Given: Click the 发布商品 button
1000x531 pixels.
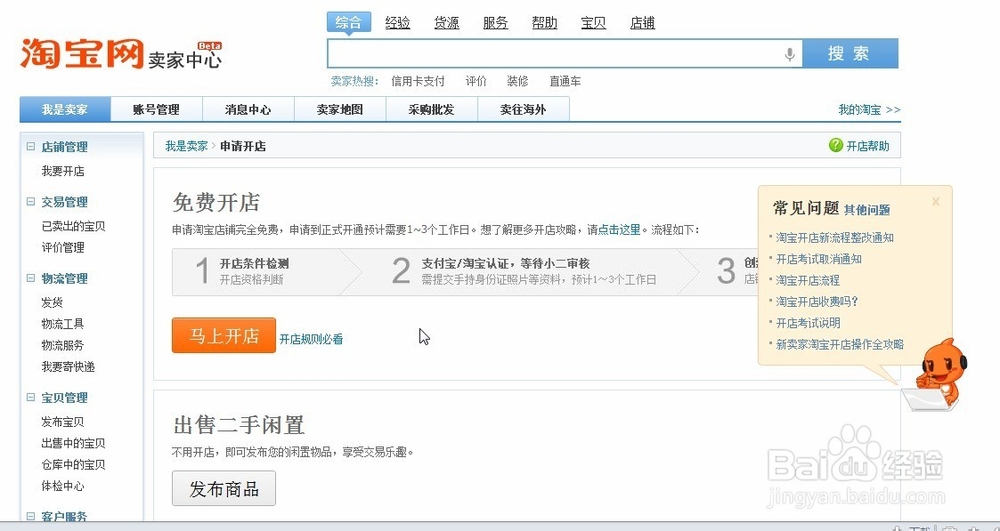Looking at the screenshot, I should pos(224,488).
